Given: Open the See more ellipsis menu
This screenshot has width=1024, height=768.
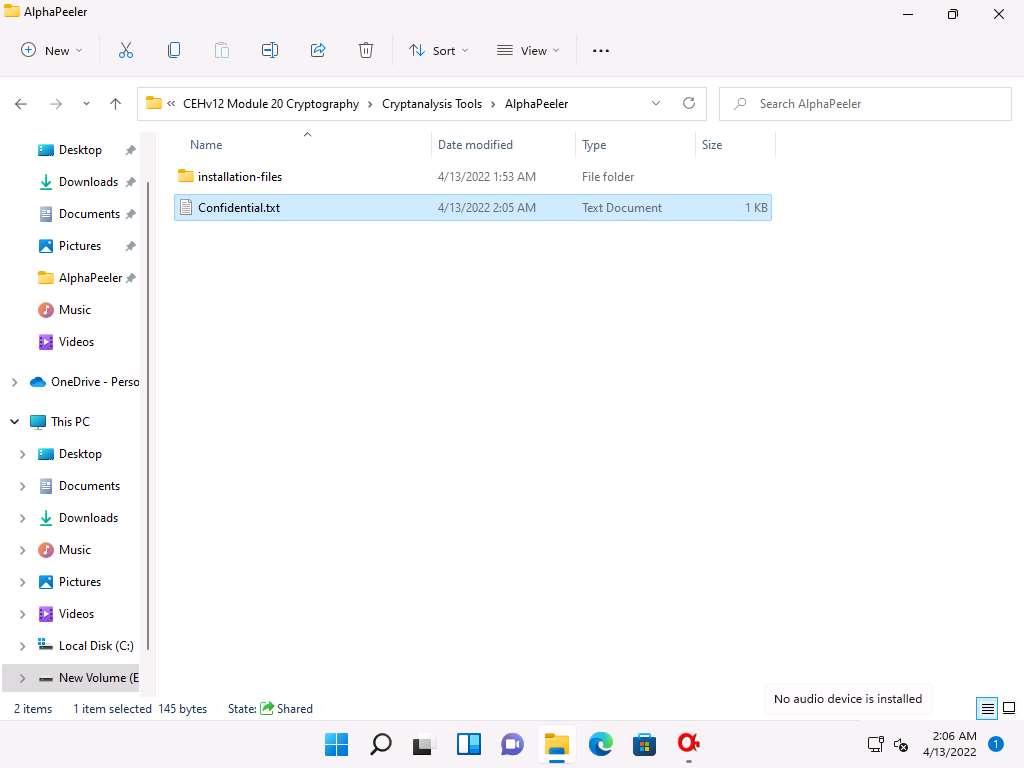Looking at the screenshot, I should (601, 50).
